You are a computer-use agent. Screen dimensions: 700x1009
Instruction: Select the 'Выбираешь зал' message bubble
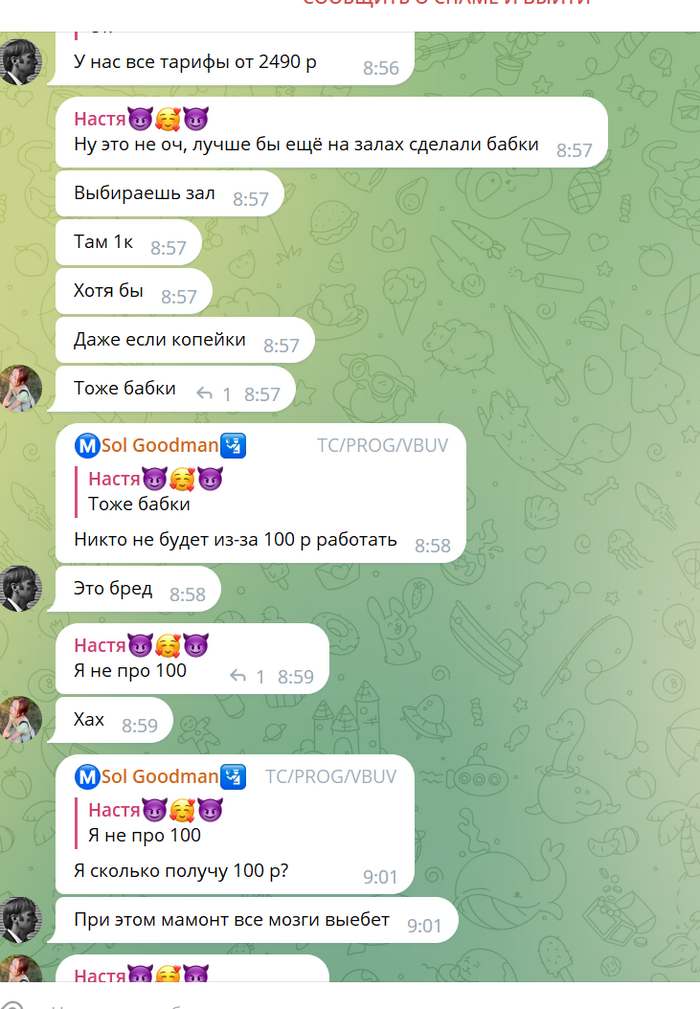pos(170,194)
